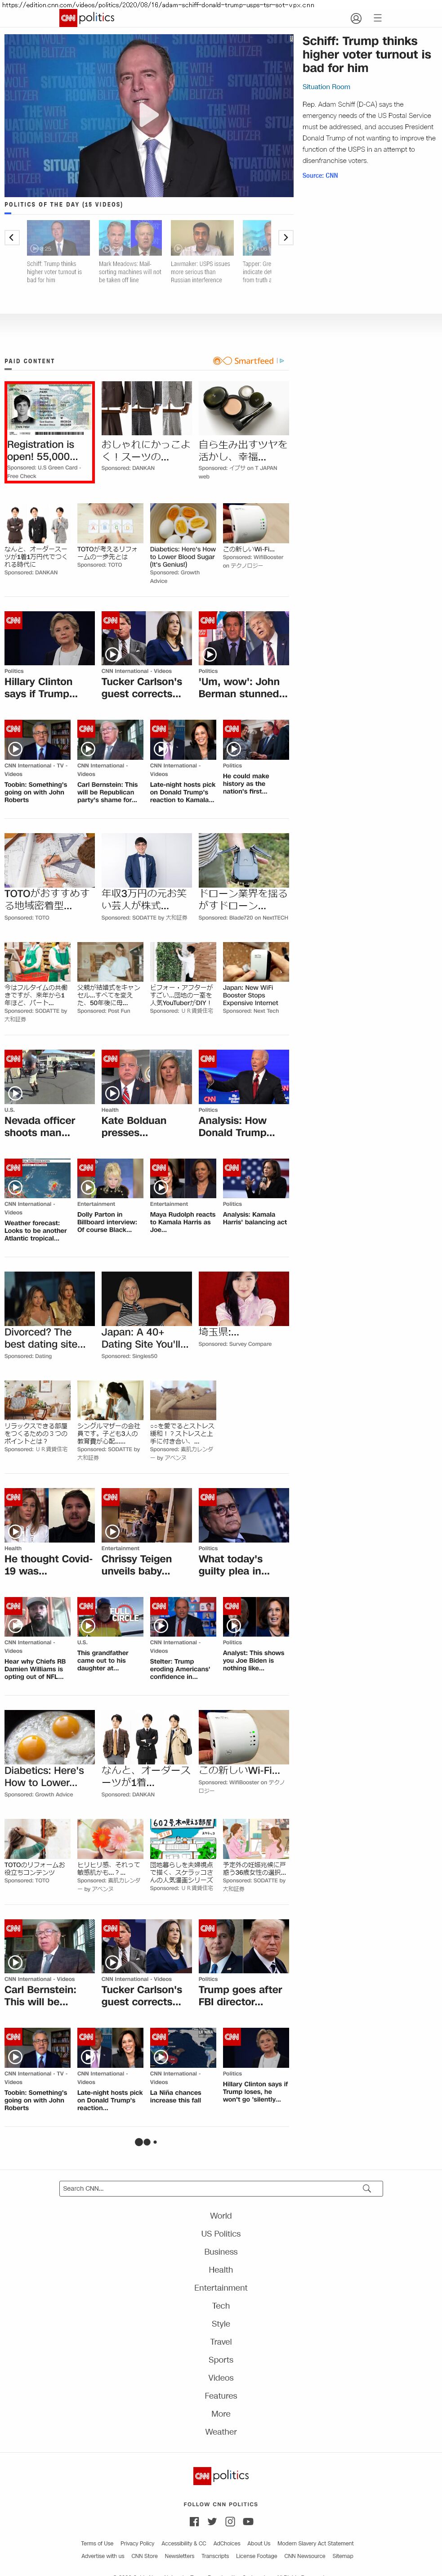Viewport: 442px width, 2576px height.
Task: Go to Videos in footer navigation
Action: [x=221, y=2377]
